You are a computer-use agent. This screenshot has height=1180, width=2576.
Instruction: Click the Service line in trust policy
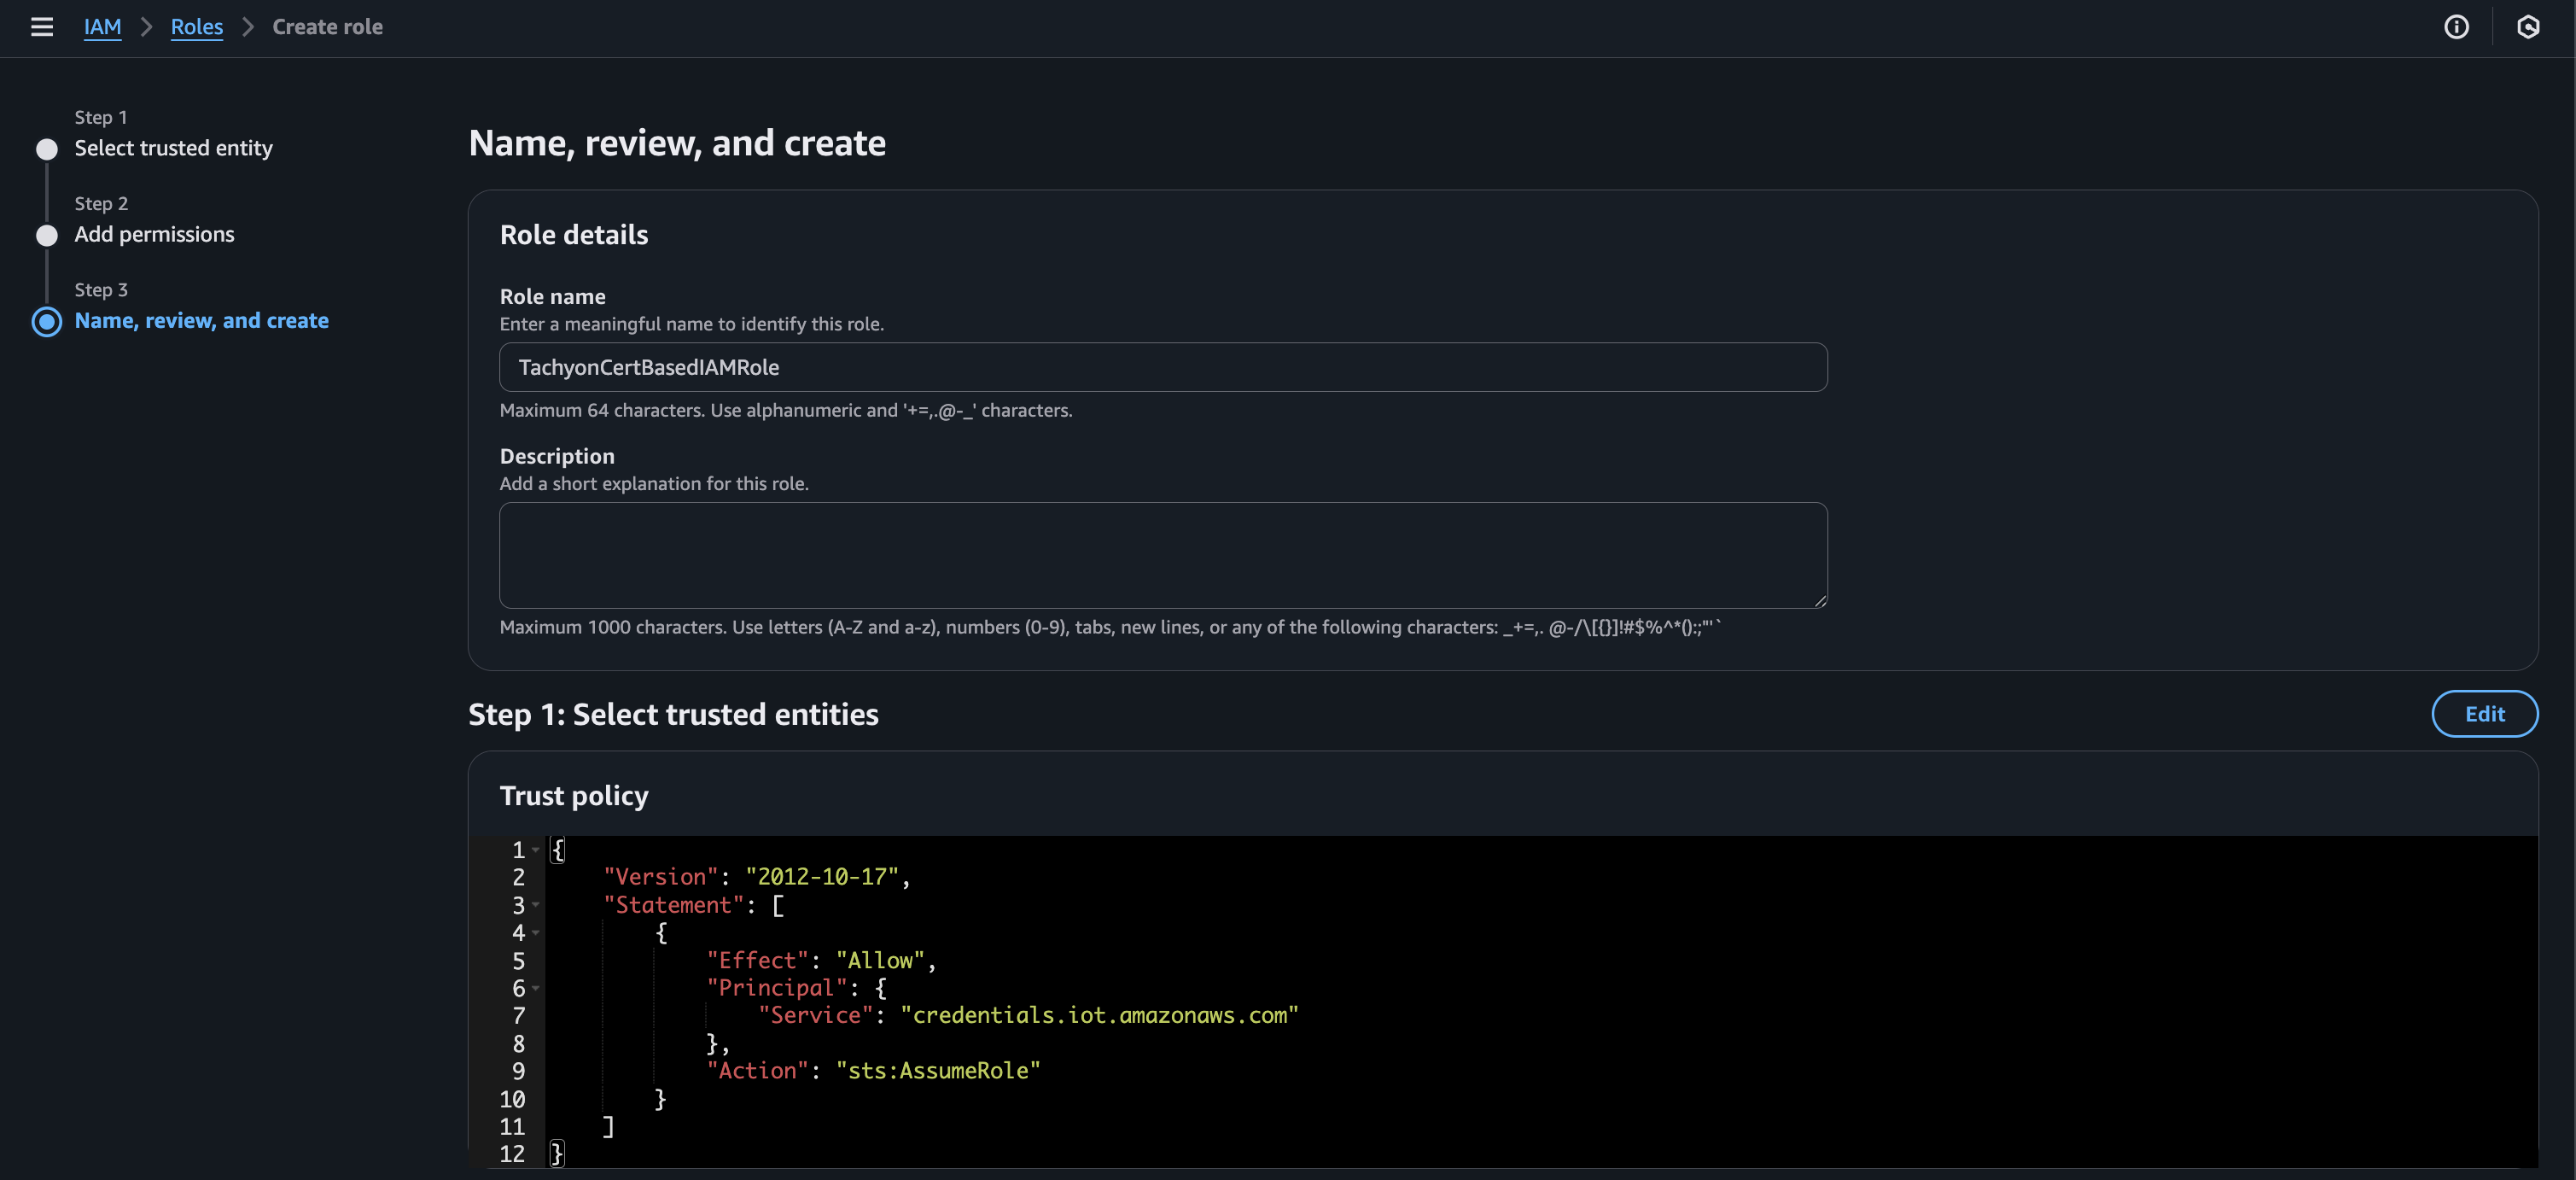[x=1027, y=1016]
